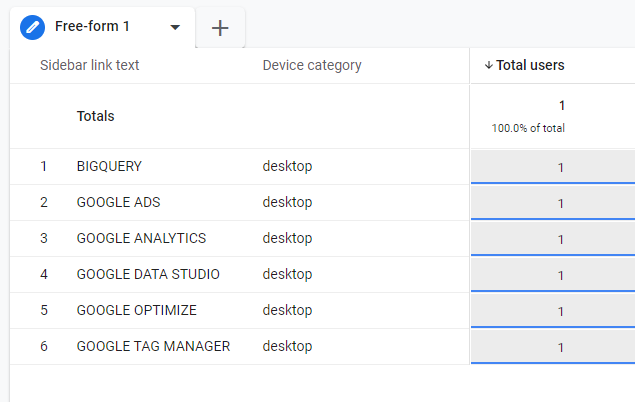Select the GOOGLE ANALYTICS row text
The width and height of the screenshot is (635, 402).
click(x=141, y=238)
